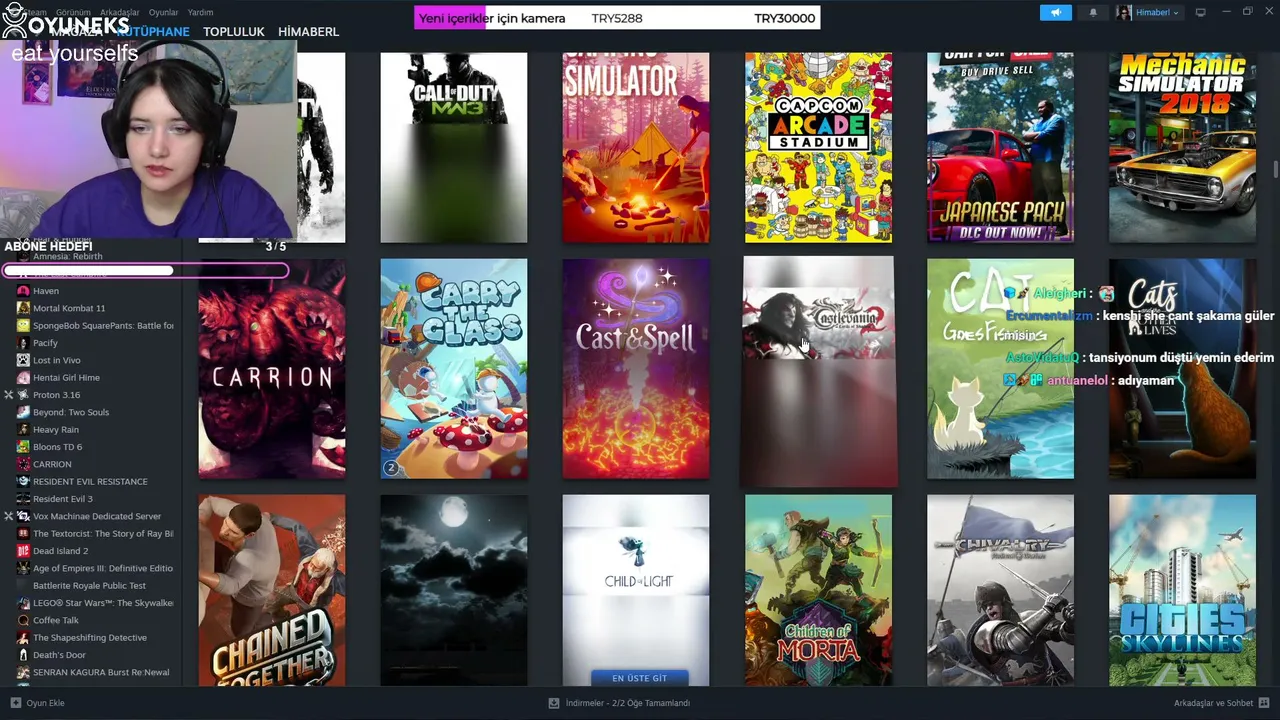This screenshot has width=1280, height=720.
Task: Open the İndirmeler downloads status
Action: click(620, 703)
